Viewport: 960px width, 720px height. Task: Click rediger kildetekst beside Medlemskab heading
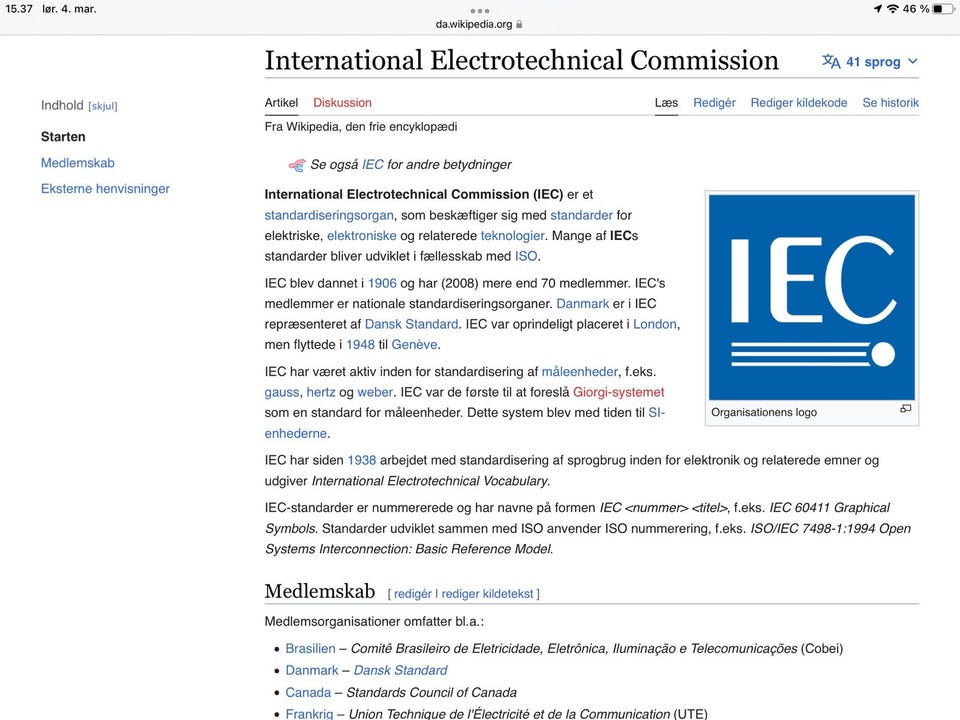487,594
